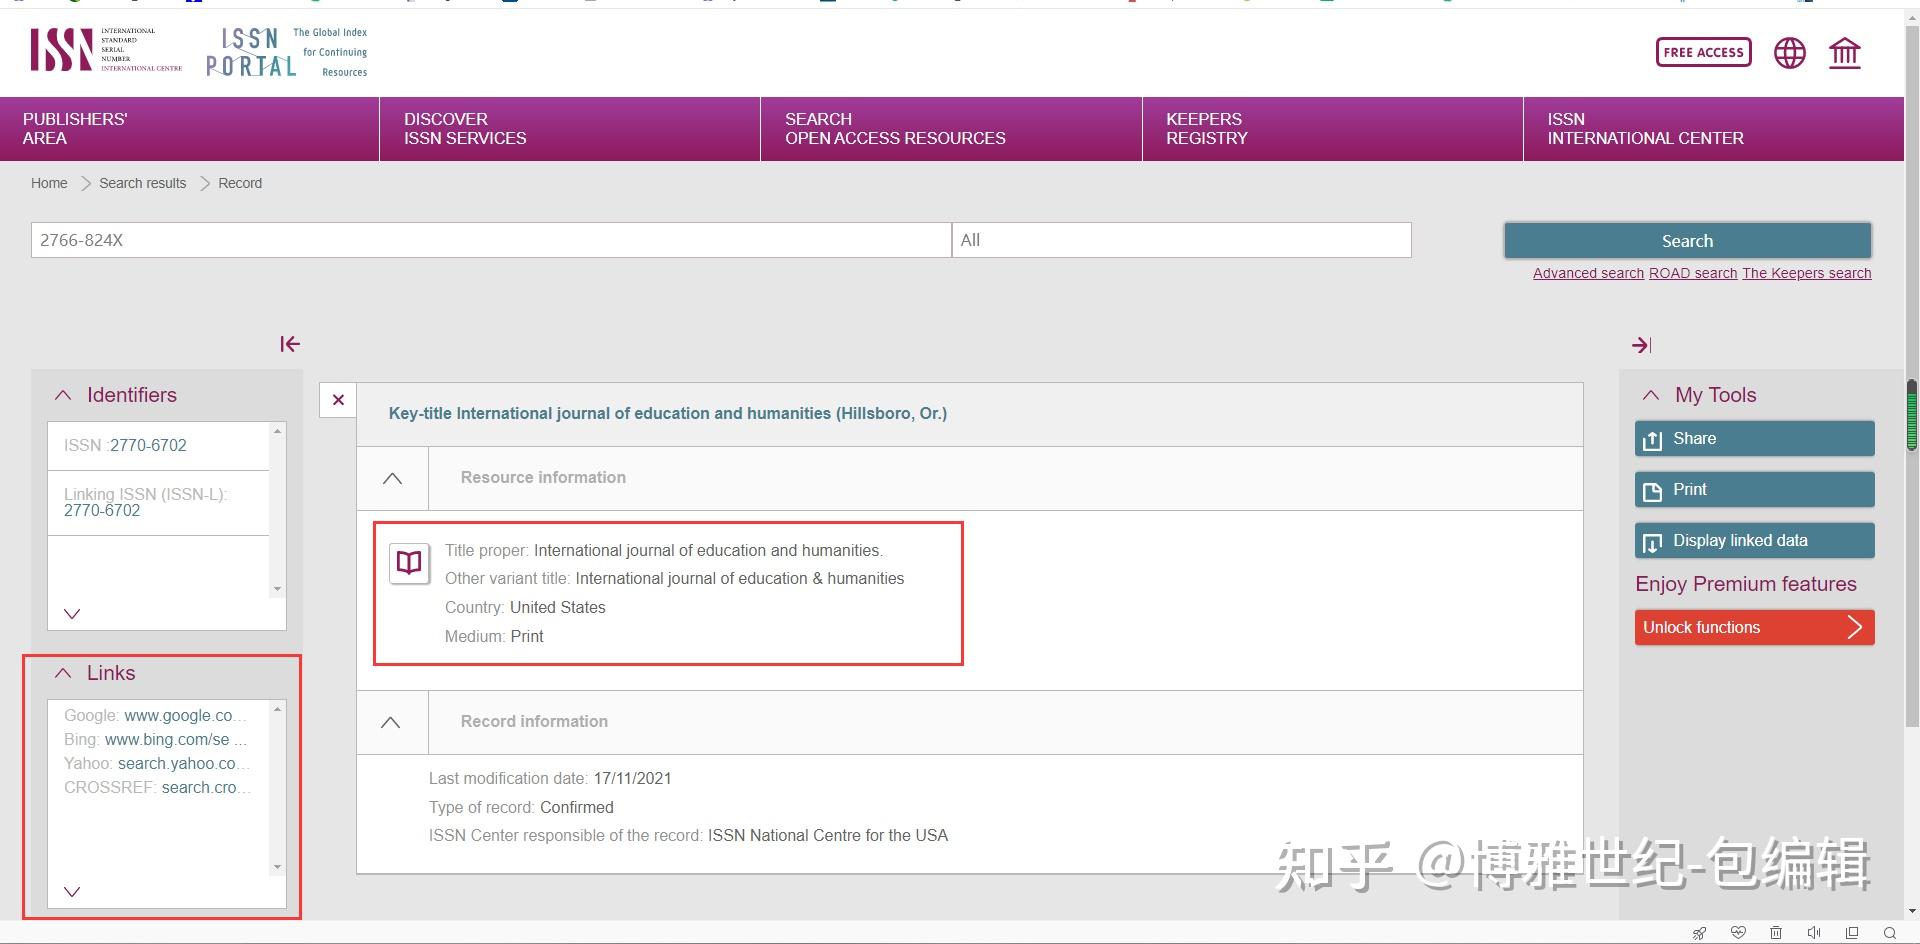This screenshot has width=1920, height=944.
Task: Click the rocket icon in status bar
Action: click(x=1699, y=933)
